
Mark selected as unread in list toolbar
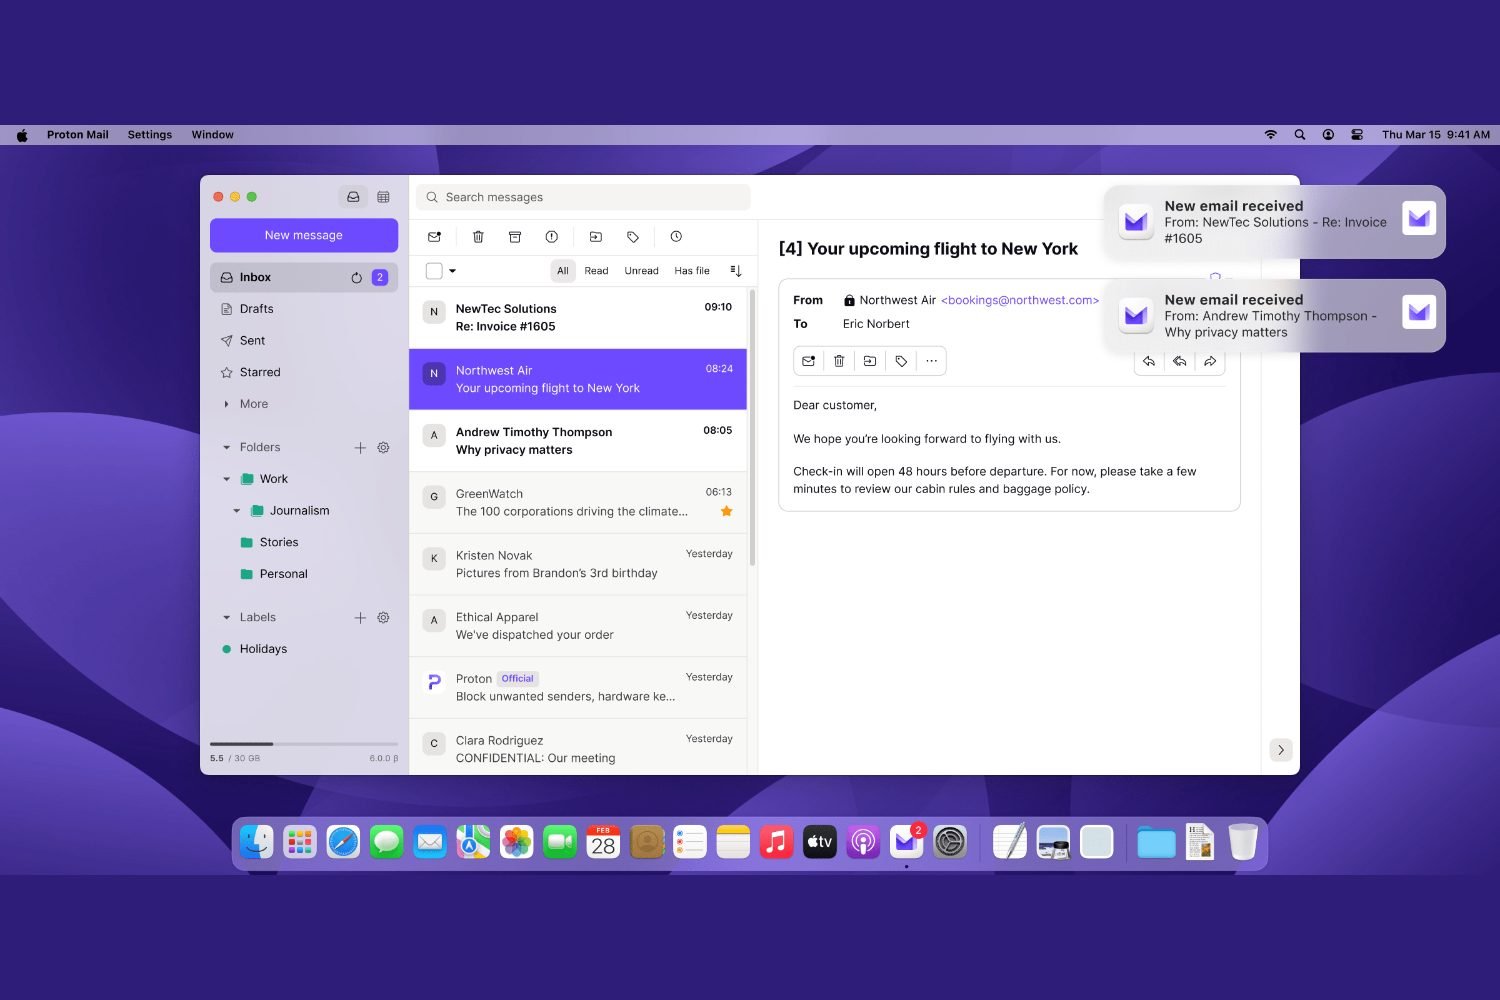pos(434,237)
